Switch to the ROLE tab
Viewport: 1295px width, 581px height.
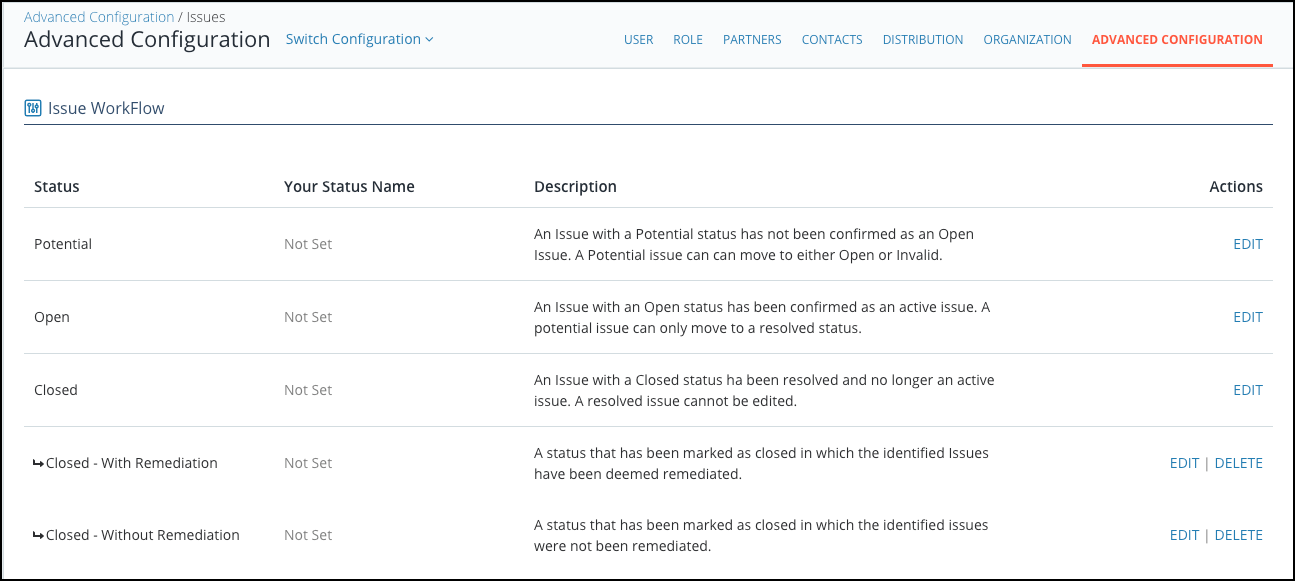[x=688, y=40]
